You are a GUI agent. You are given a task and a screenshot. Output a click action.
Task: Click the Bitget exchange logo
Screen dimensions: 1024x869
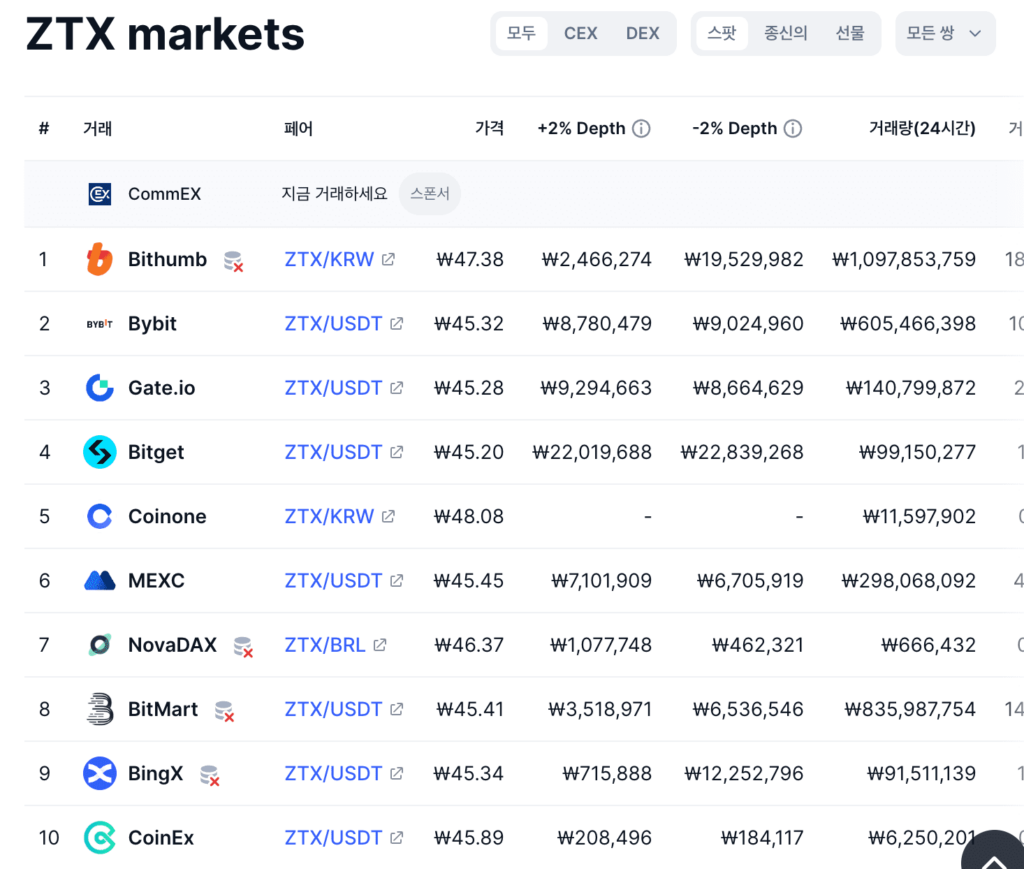(99, 452)
